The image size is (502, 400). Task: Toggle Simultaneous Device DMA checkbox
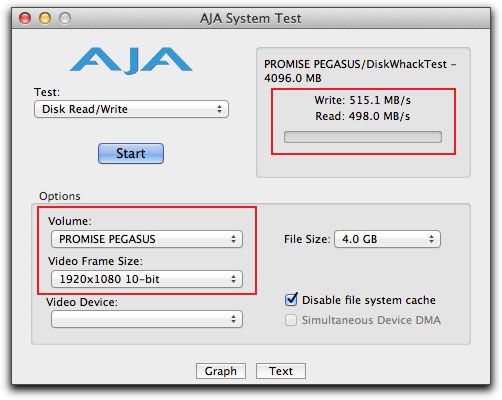click(x=291, y=320)
